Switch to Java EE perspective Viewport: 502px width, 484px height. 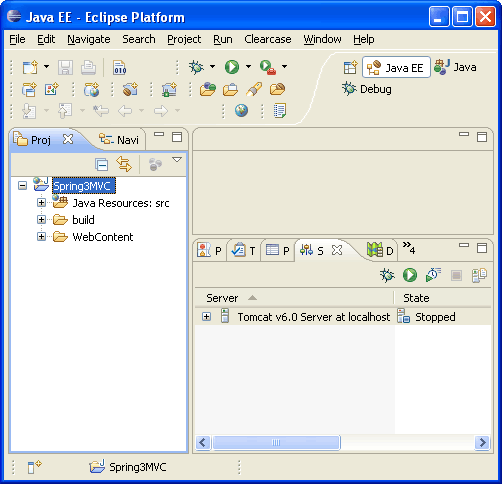point(396,68)
